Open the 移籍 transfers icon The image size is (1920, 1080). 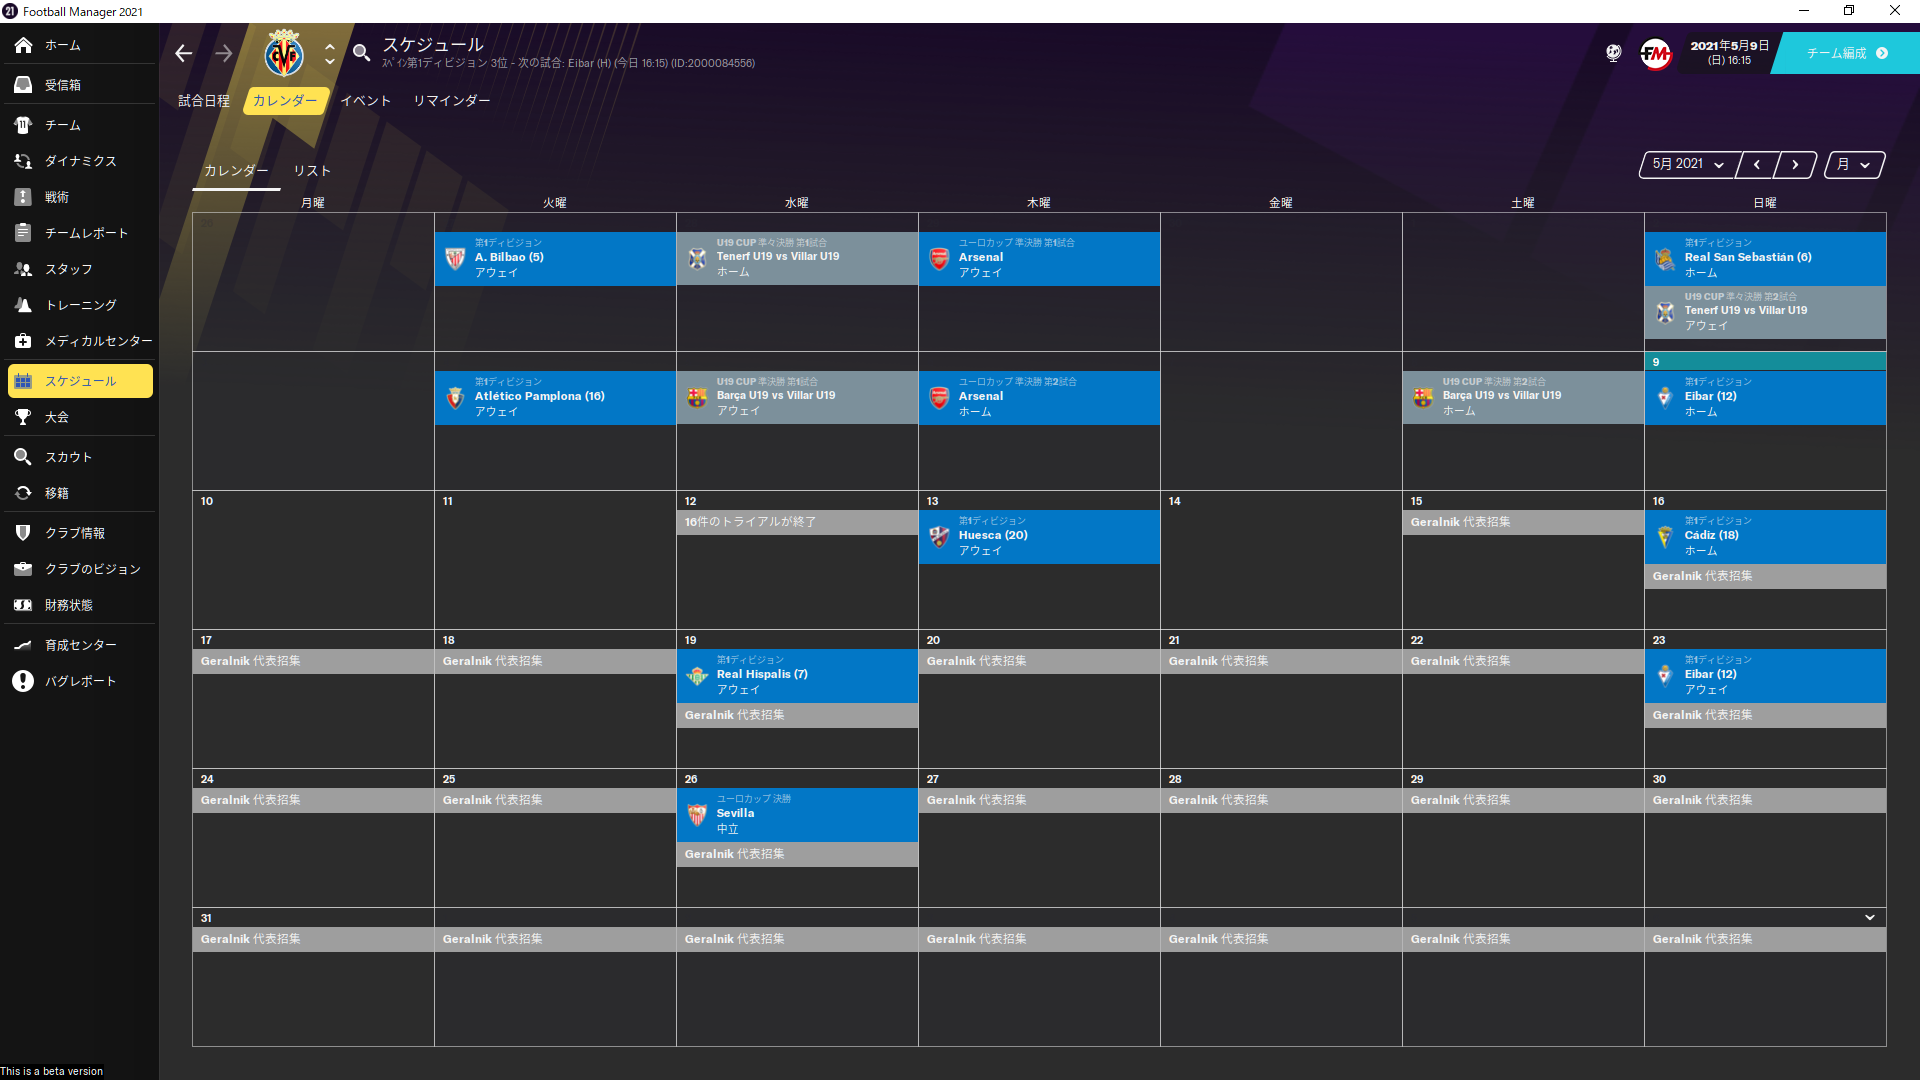23,493
